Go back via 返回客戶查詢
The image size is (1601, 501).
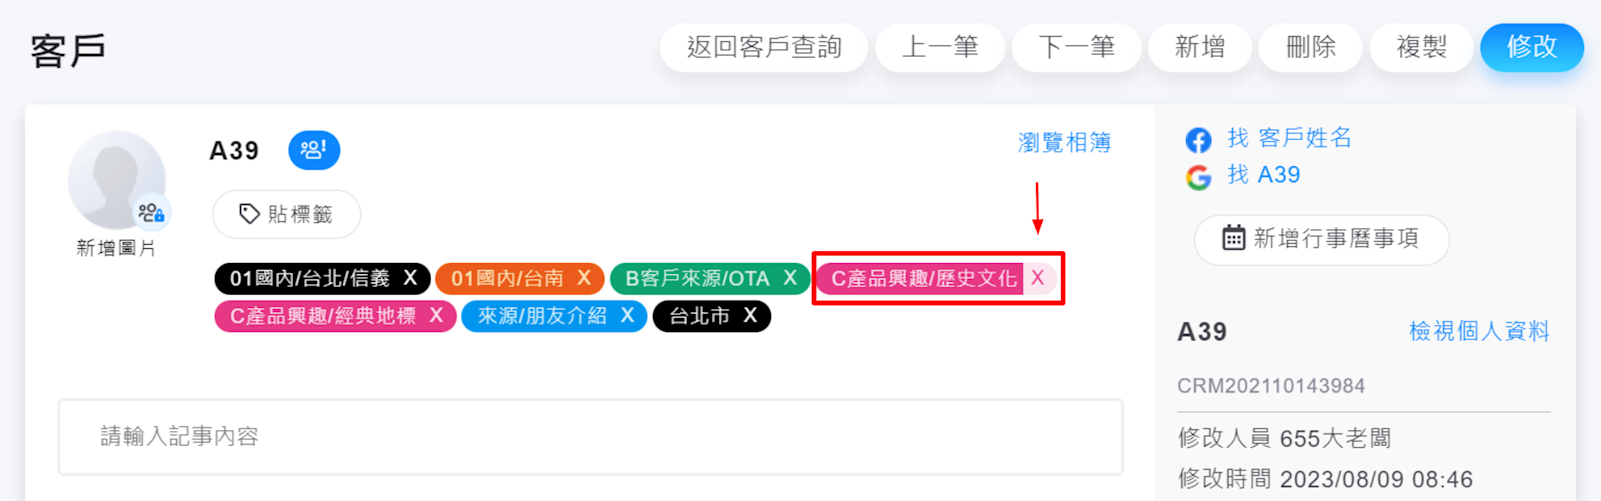[764, 47]
